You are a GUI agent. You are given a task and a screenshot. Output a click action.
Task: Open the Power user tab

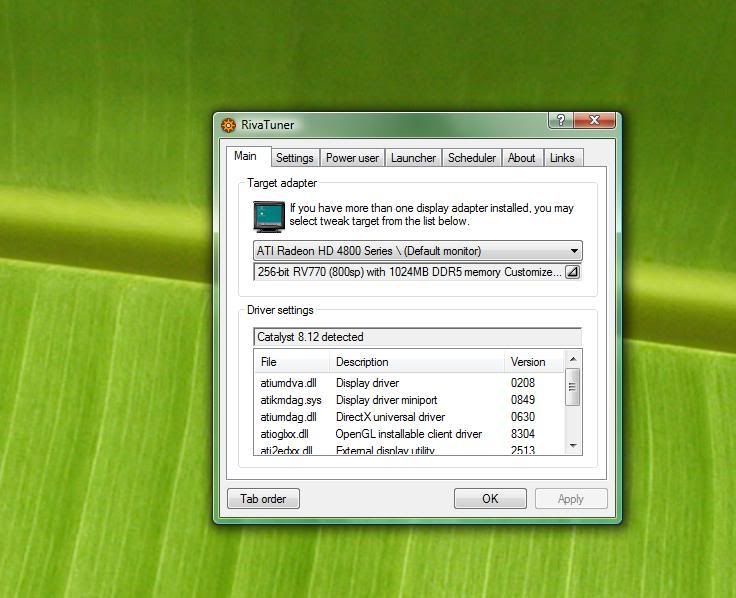pos(352,158)
